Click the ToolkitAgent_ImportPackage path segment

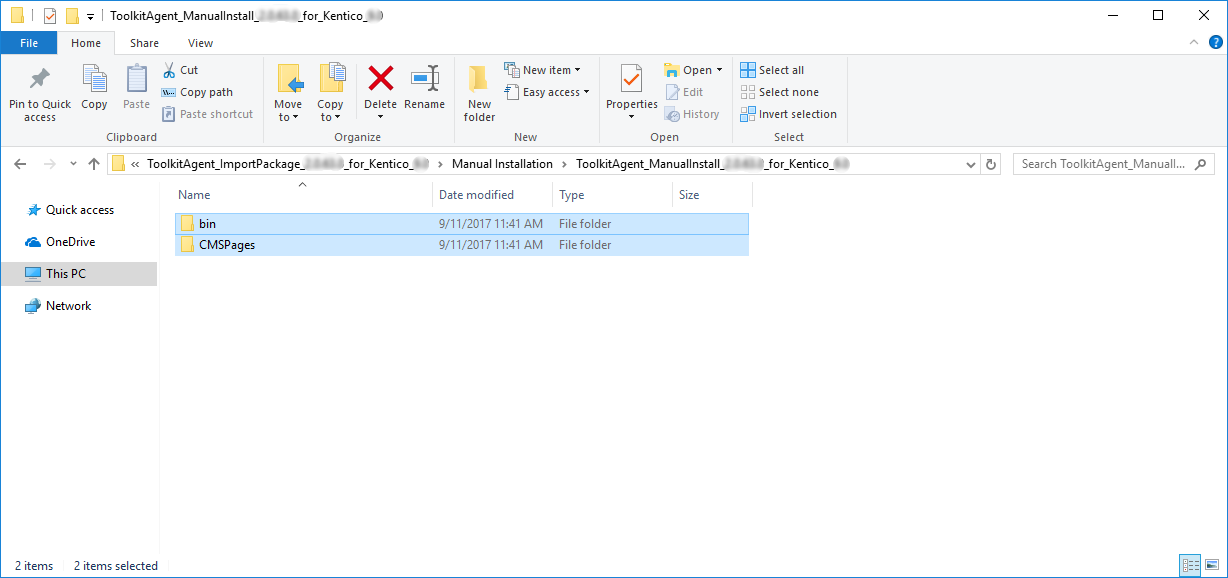288,164
